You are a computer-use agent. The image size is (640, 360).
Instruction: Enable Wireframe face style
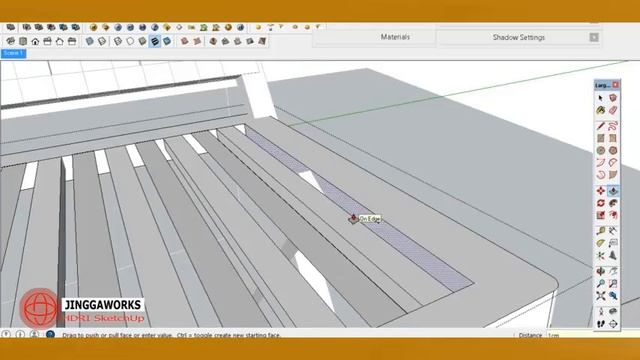click(x=118, y=41)
